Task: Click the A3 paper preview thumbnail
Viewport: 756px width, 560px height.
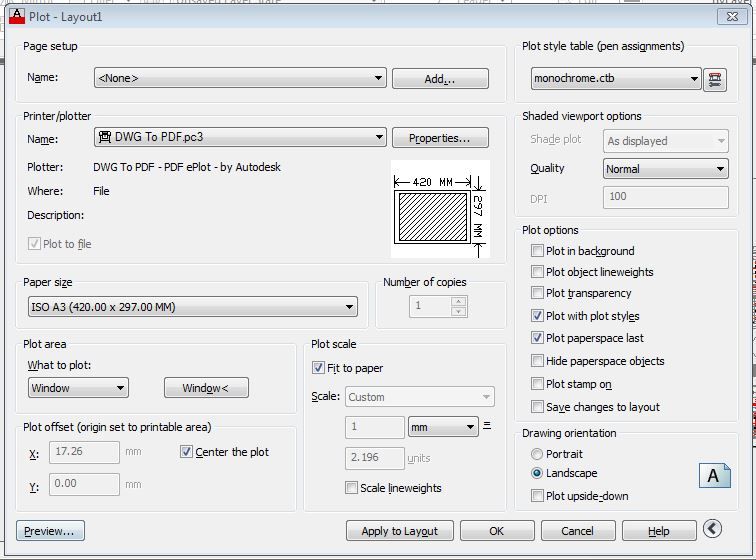Action: pos(440,209)
